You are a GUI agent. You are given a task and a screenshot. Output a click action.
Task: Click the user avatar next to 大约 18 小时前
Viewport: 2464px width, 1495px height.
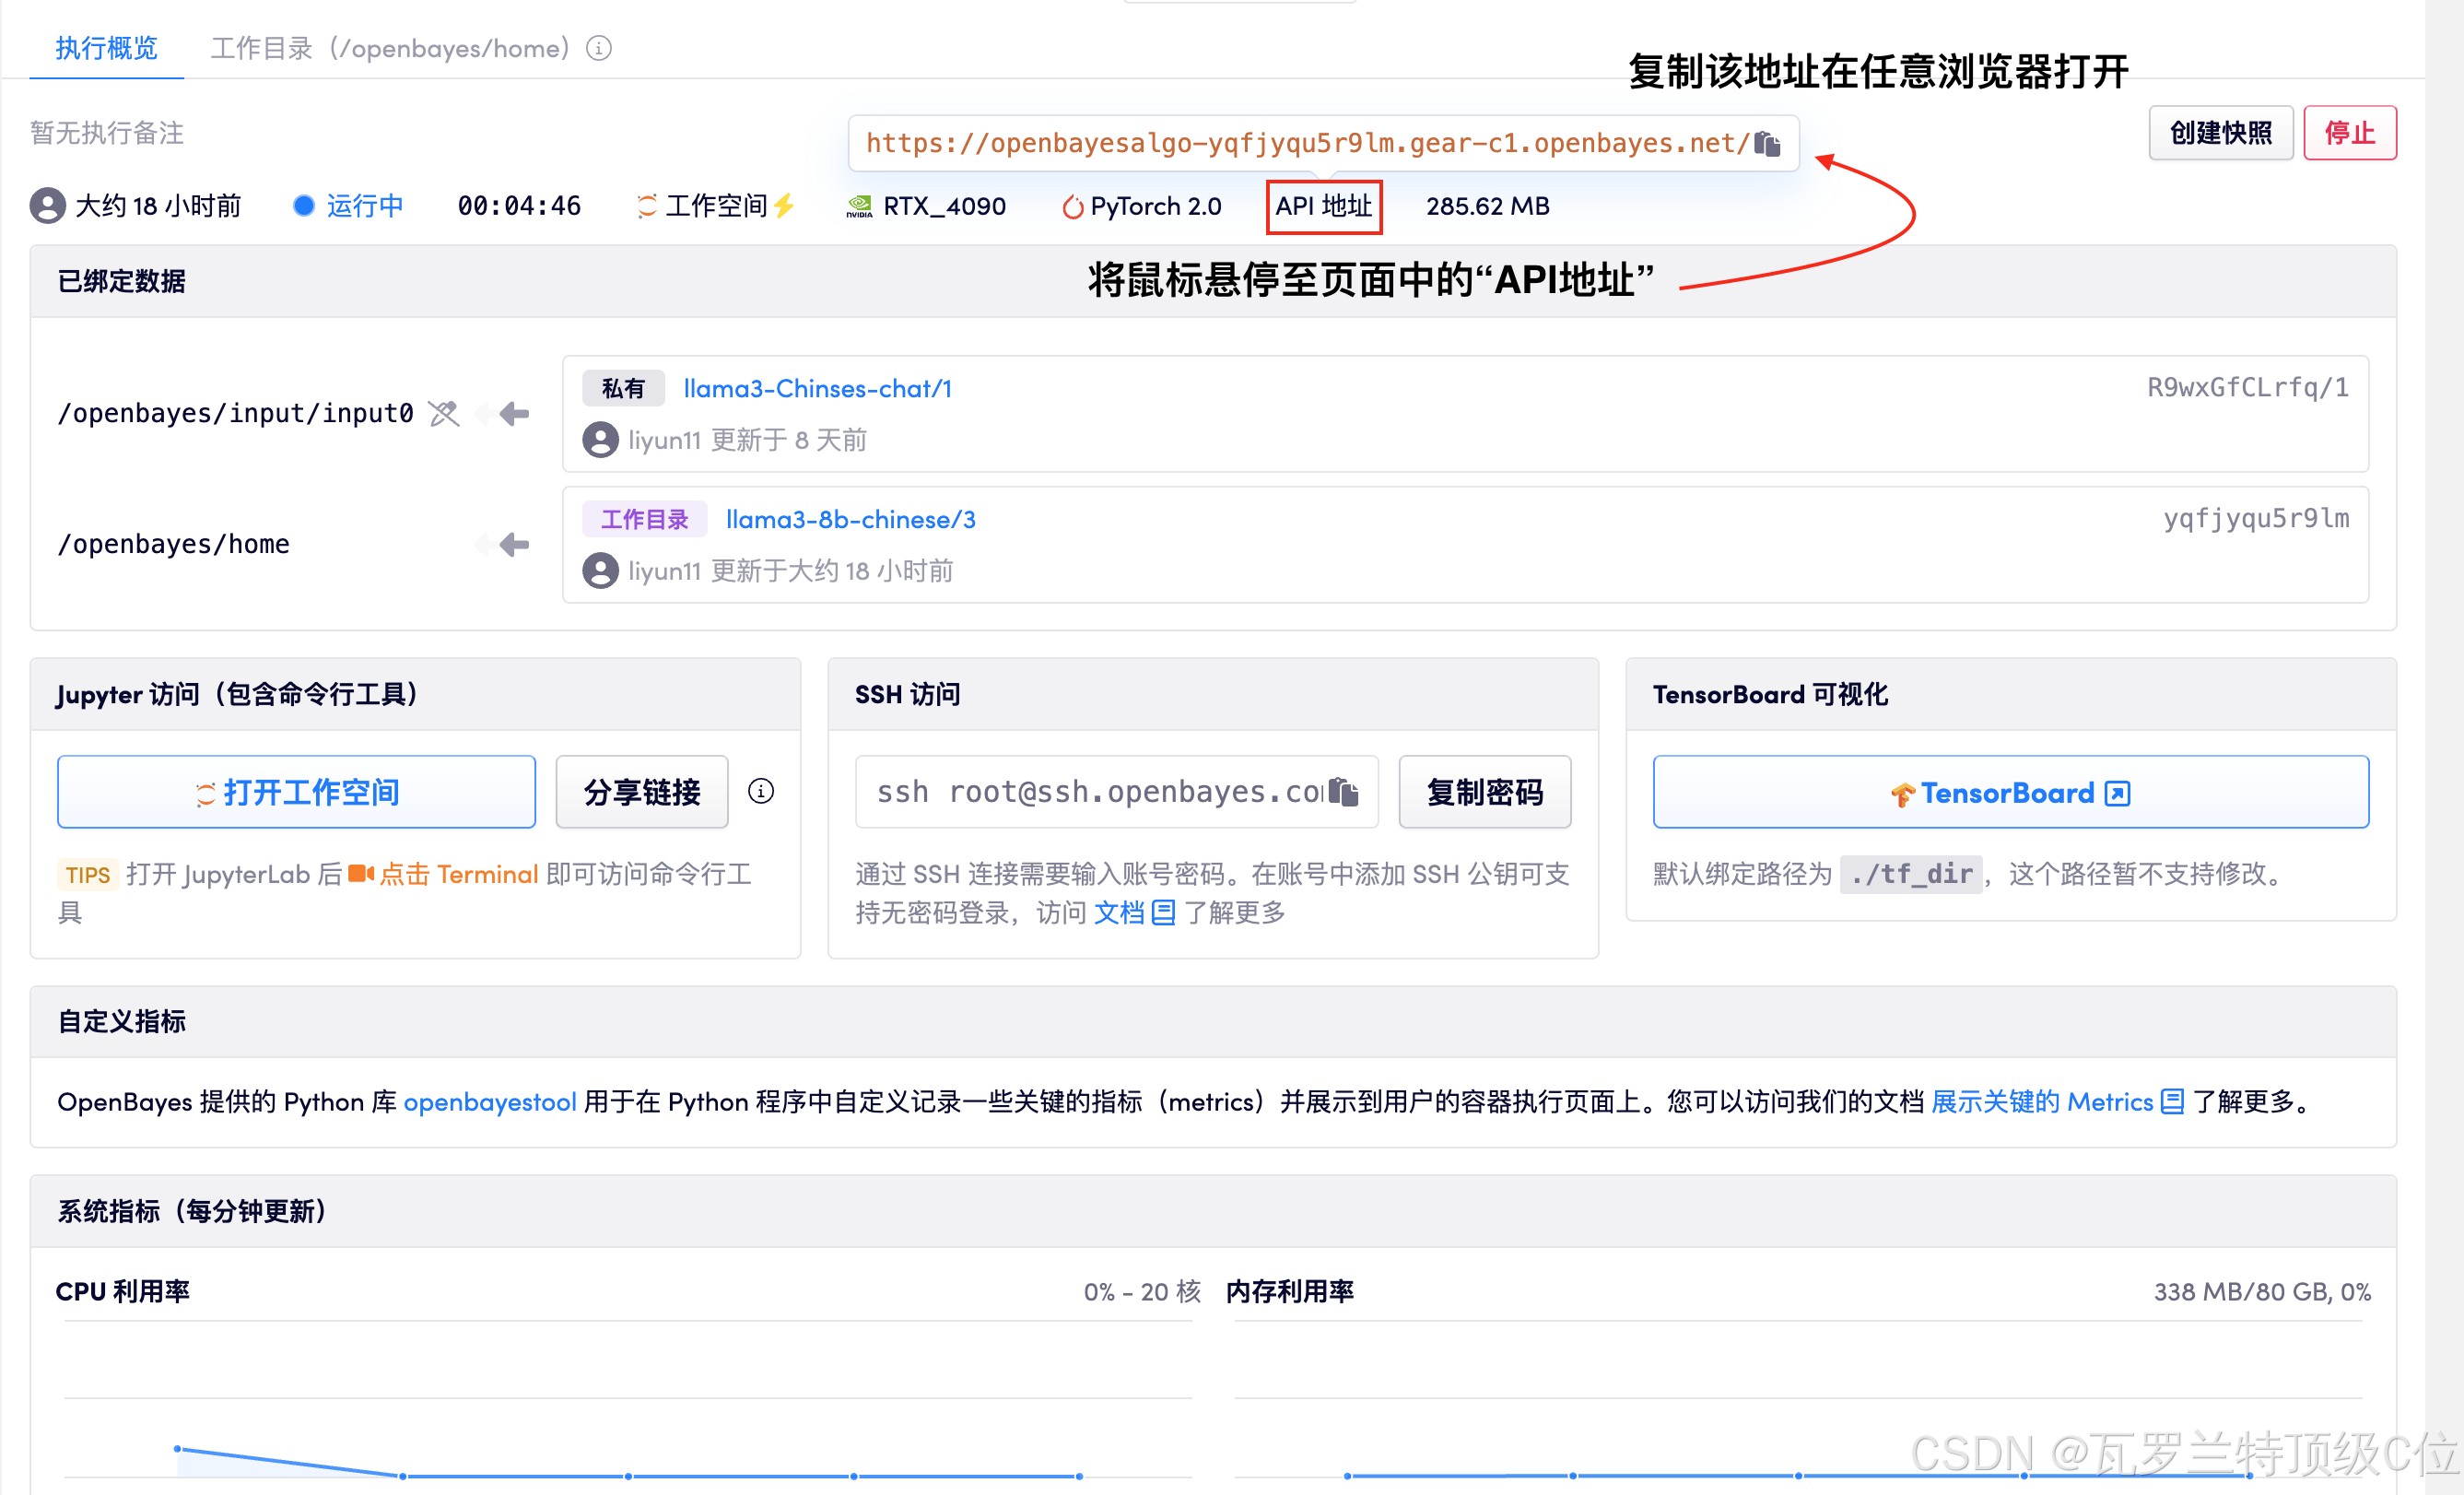tap(47, 206)
